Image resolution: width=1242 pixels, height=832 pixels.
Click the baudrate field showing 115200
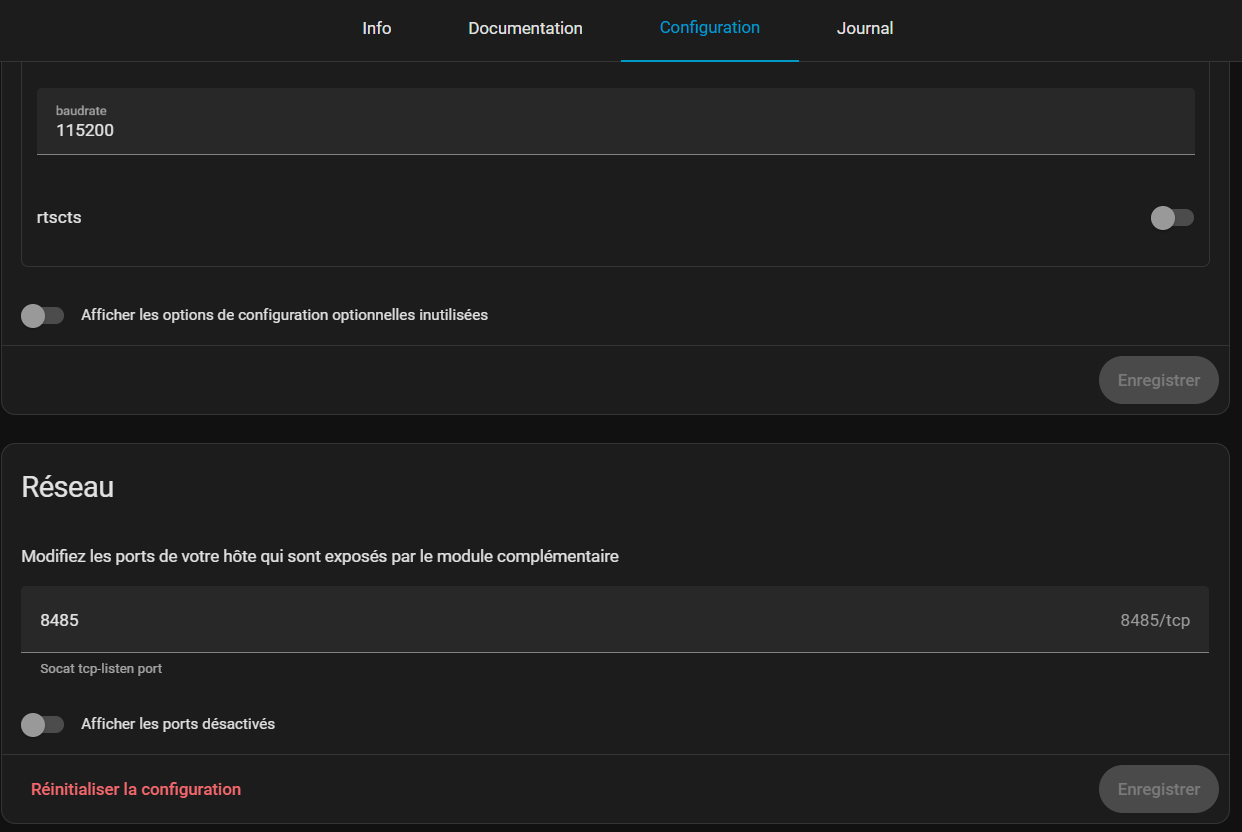615,130
